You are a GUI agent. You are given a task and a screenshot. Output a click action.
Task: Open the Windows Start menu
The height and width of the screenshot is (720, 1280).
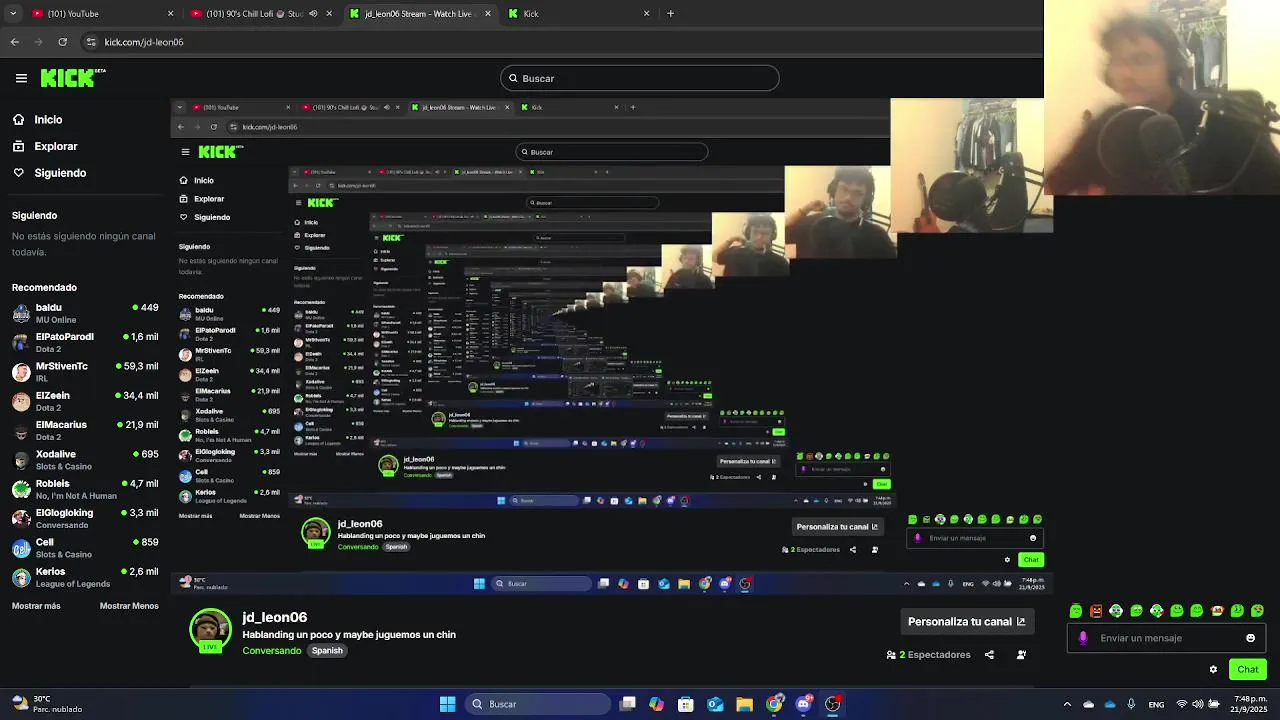(448, 704)
